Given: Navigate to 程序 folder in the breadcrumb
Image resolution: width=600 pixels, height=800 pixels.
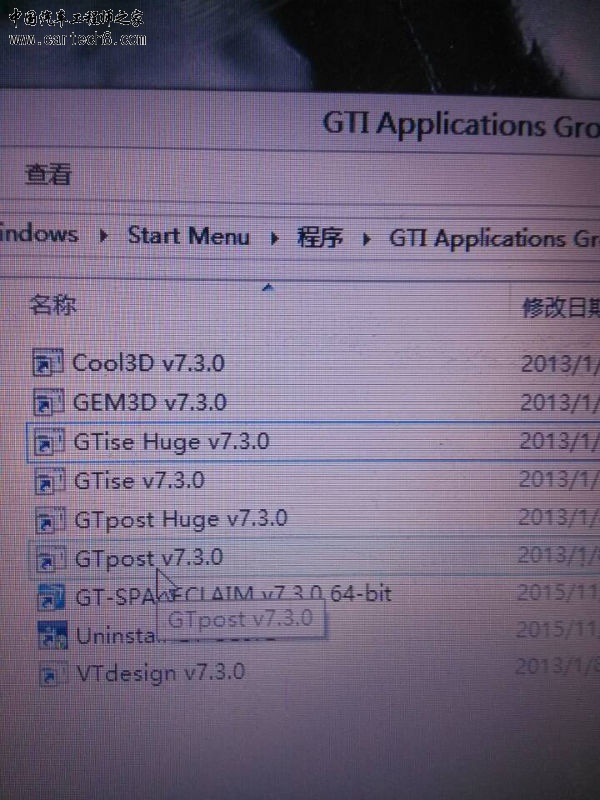Looking at the screenshot, I should [320, 238].
